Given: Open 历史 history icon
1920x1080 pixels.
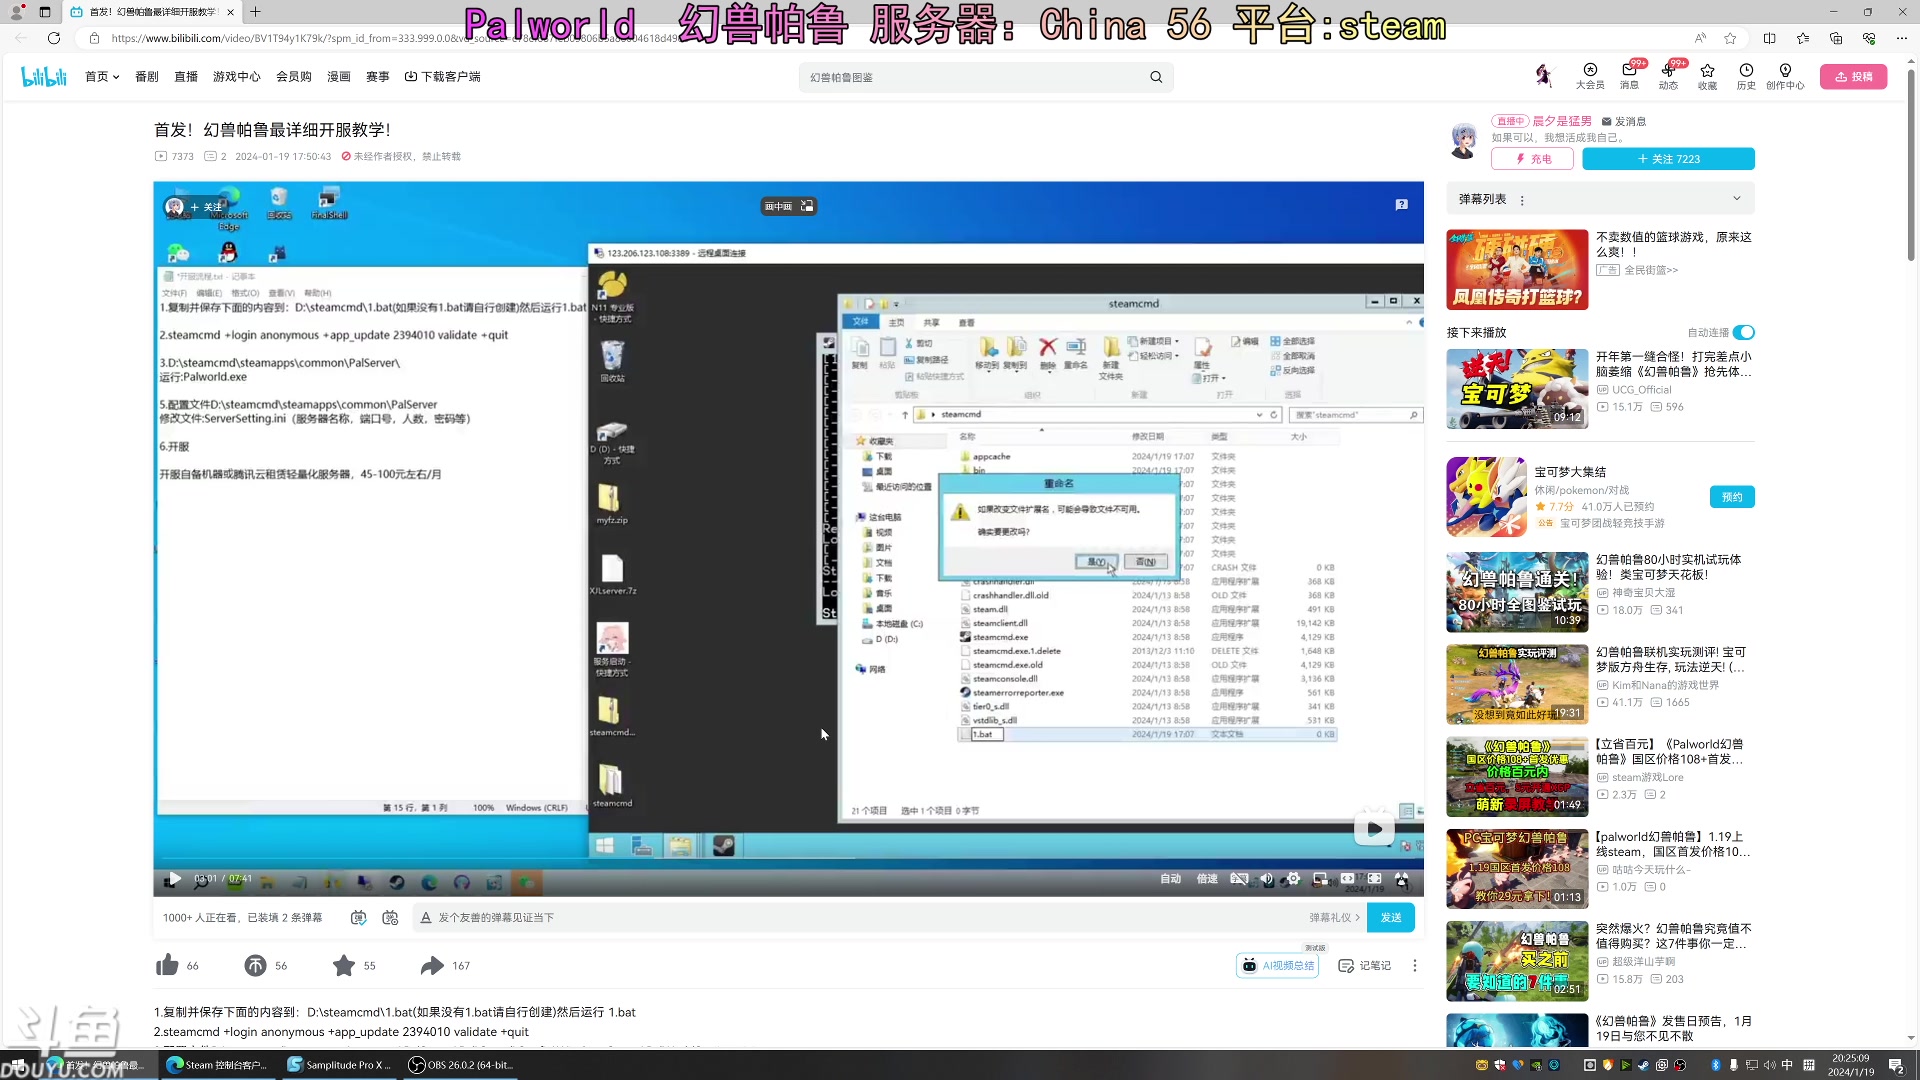Looking at the screenshot, I should pyautogui.click(x=1746, y=76).
